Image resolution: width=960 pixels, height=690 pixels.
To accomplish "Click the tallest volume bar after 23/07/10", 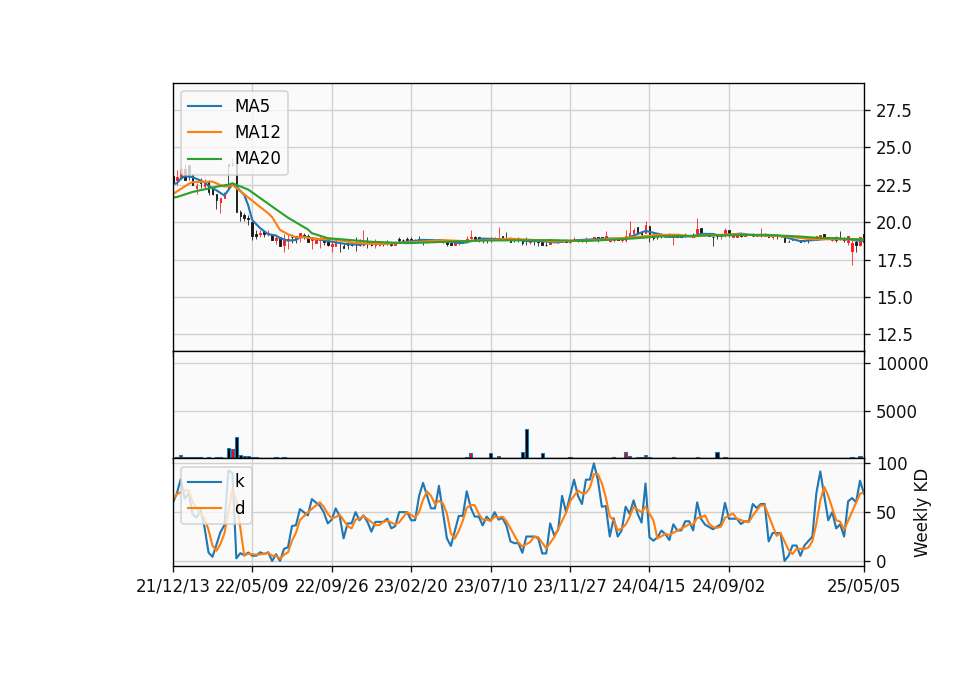I will [x=527, y=444].
